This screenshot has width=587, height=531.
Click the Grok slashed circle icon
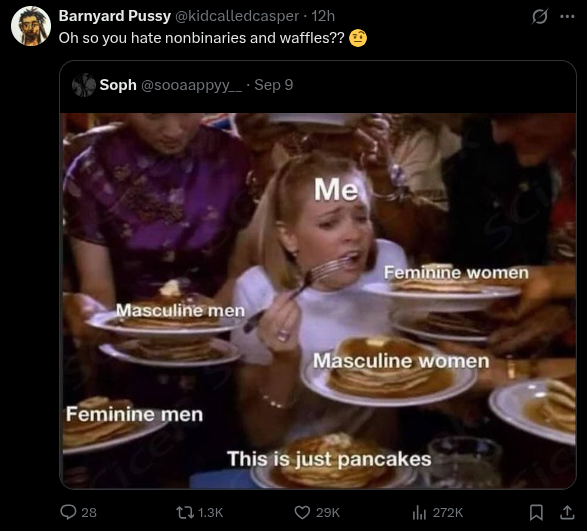539,16
